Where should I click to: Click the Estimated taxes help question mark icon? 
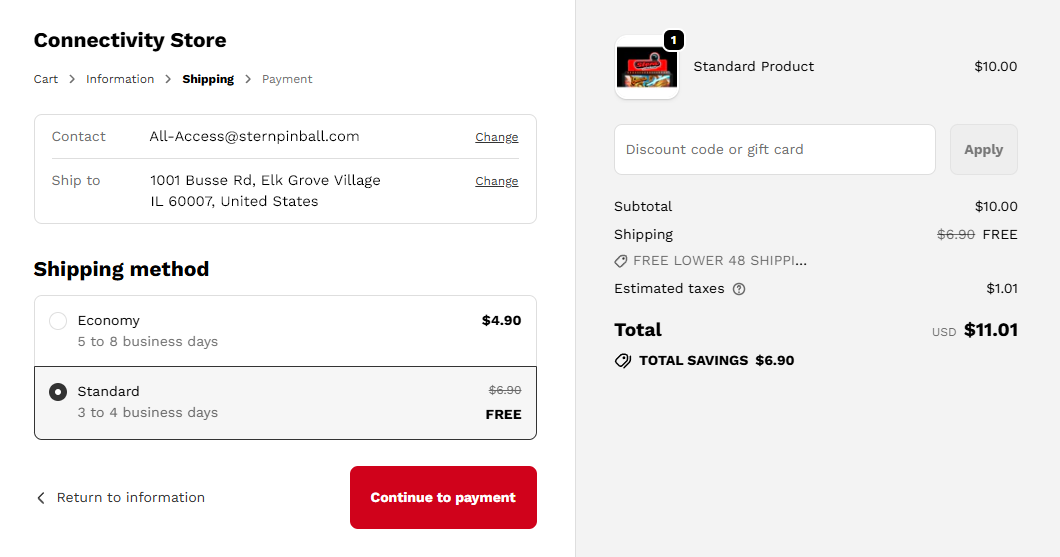pyautogui.click(x=739, y=289)
